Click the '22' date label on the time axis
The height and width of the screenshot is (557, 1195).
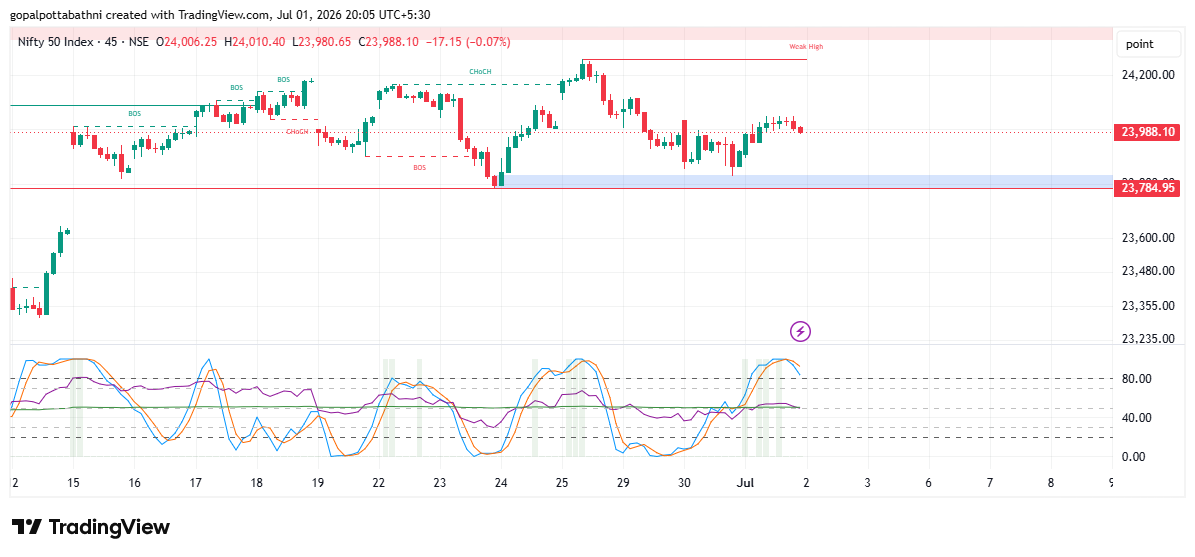(379, 482)
